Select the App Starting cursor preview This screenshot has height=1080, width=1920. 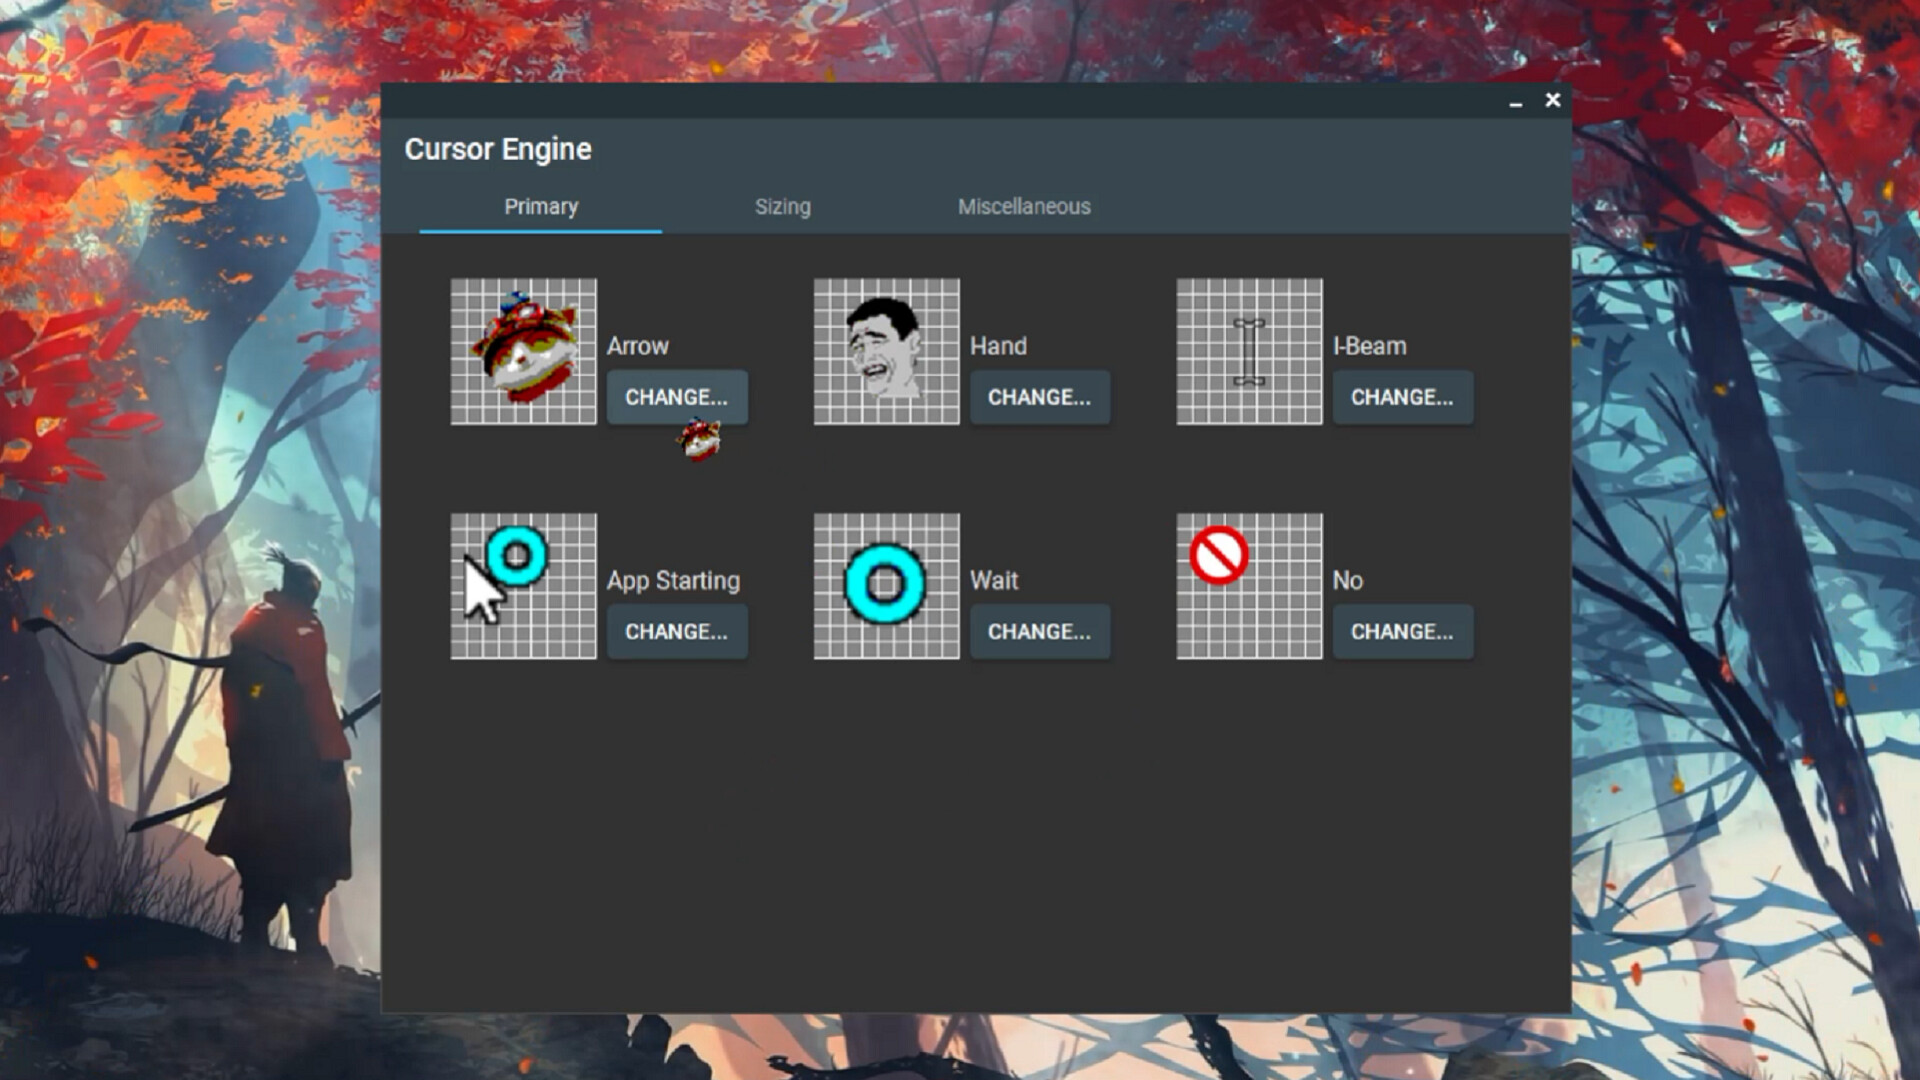pyautogui.click(x=524, y=587)
